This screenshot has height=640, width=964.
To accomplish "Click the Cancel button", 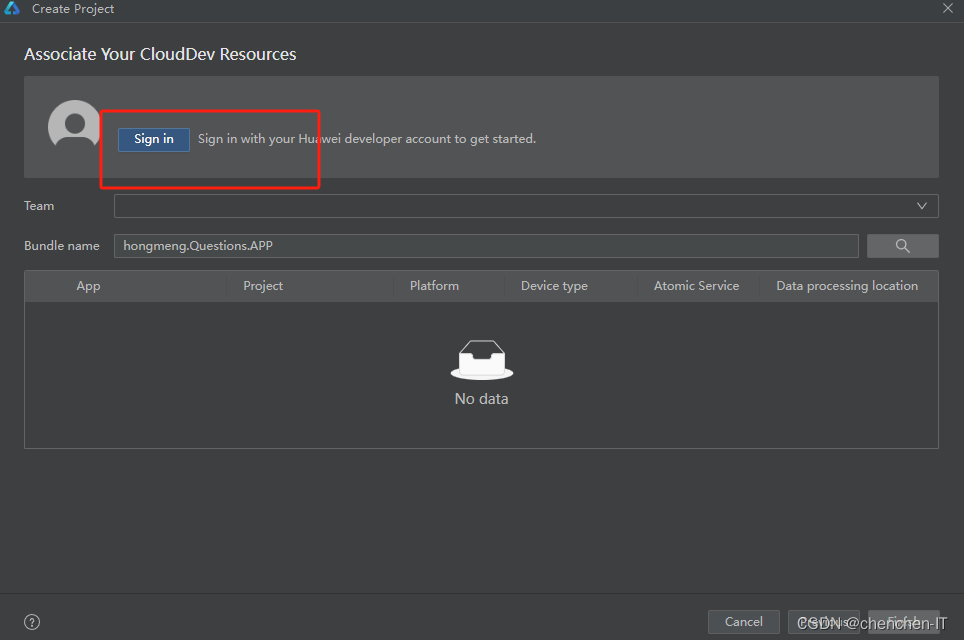I will pos(743,622).
